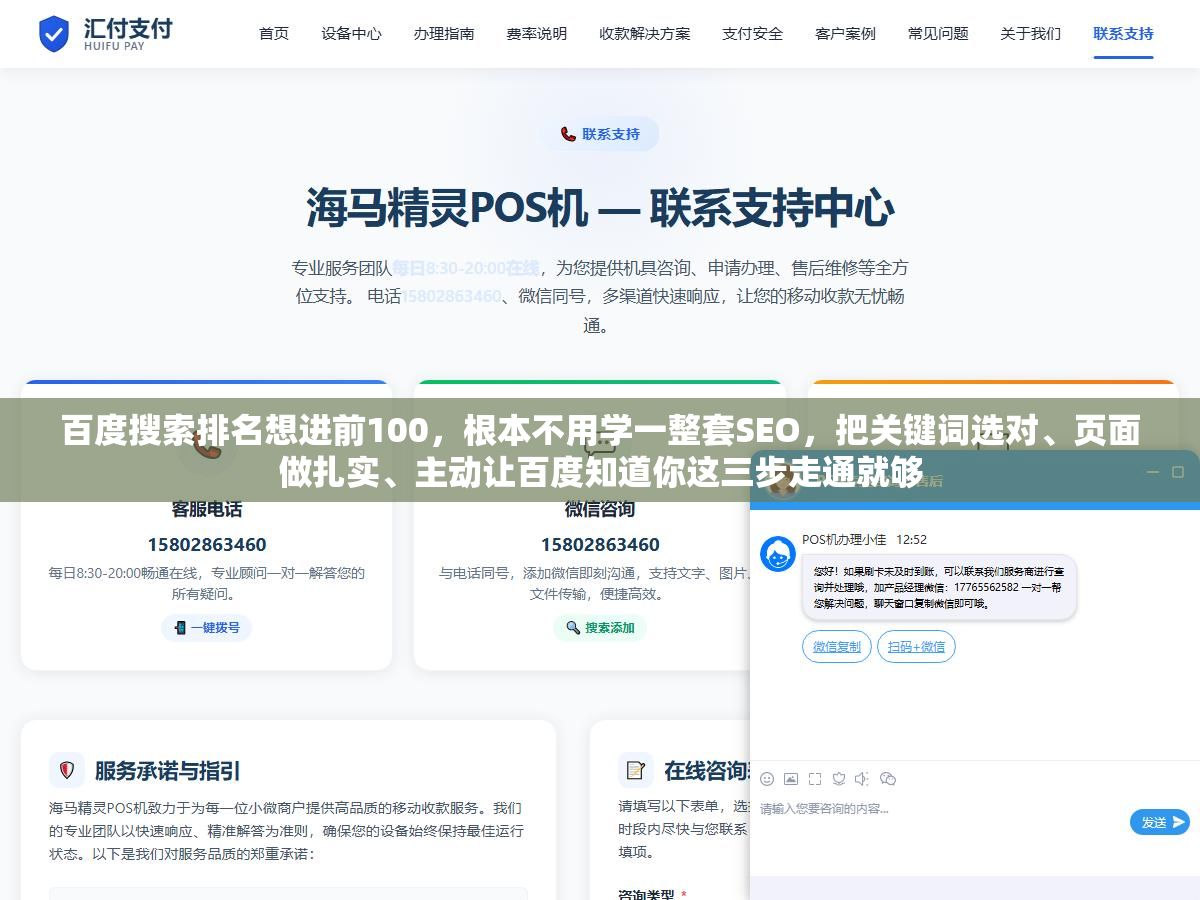
Task: Open the emoji picker in chat
Action: pyautogui.click(x=767, y=779)
